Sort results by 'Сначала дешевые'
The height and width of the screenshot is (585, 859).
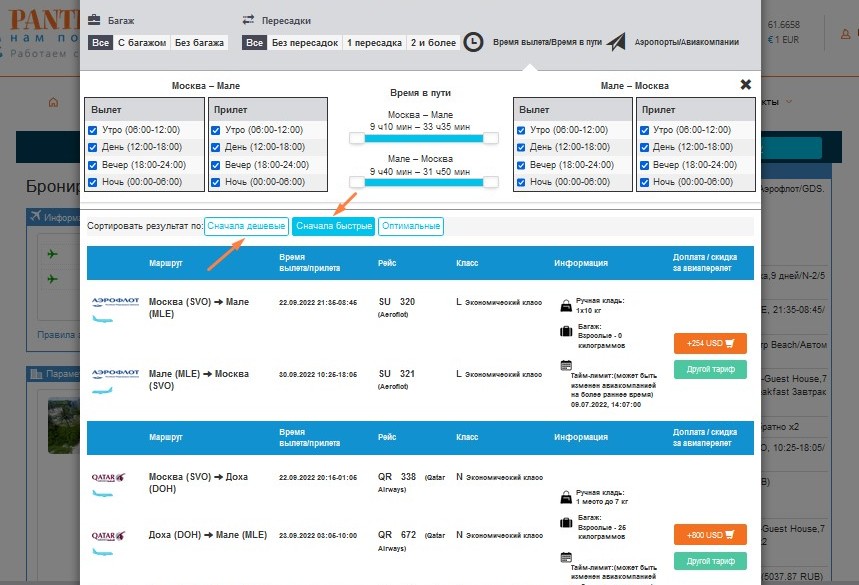tap(246, 227)
